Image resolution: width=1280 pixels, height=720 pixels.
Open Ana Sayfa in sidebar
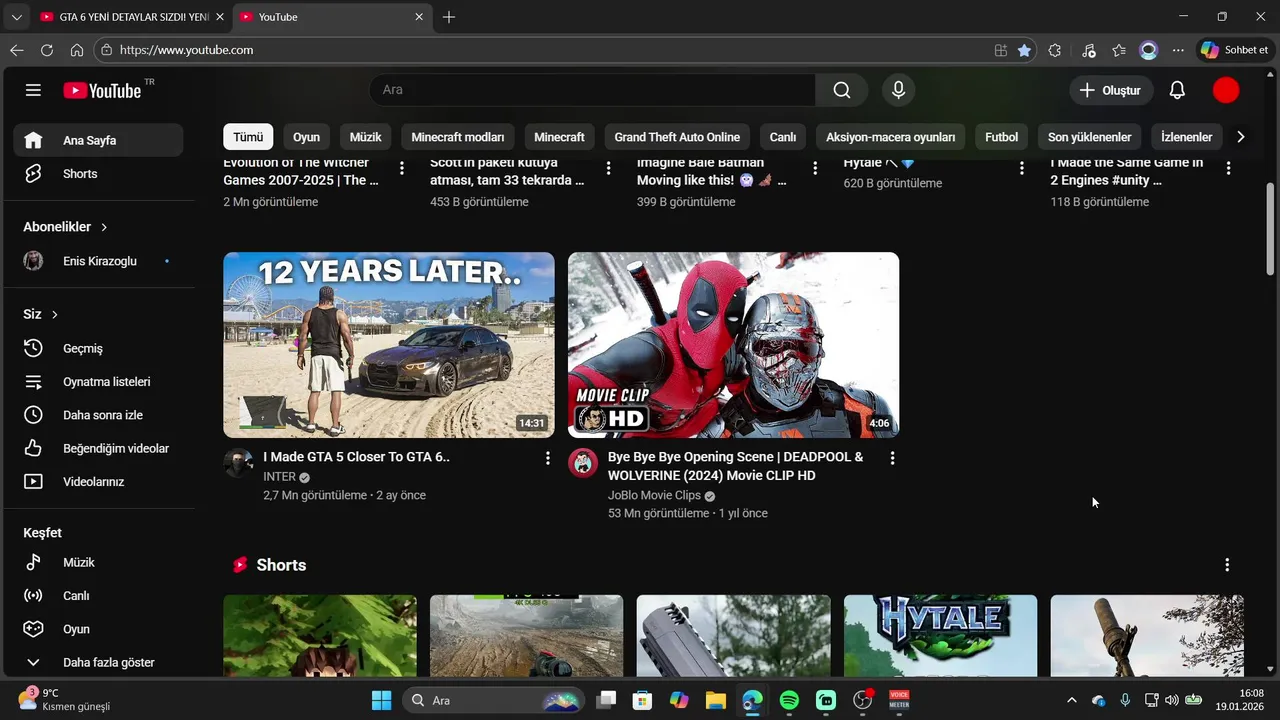(x=98, y=140)
